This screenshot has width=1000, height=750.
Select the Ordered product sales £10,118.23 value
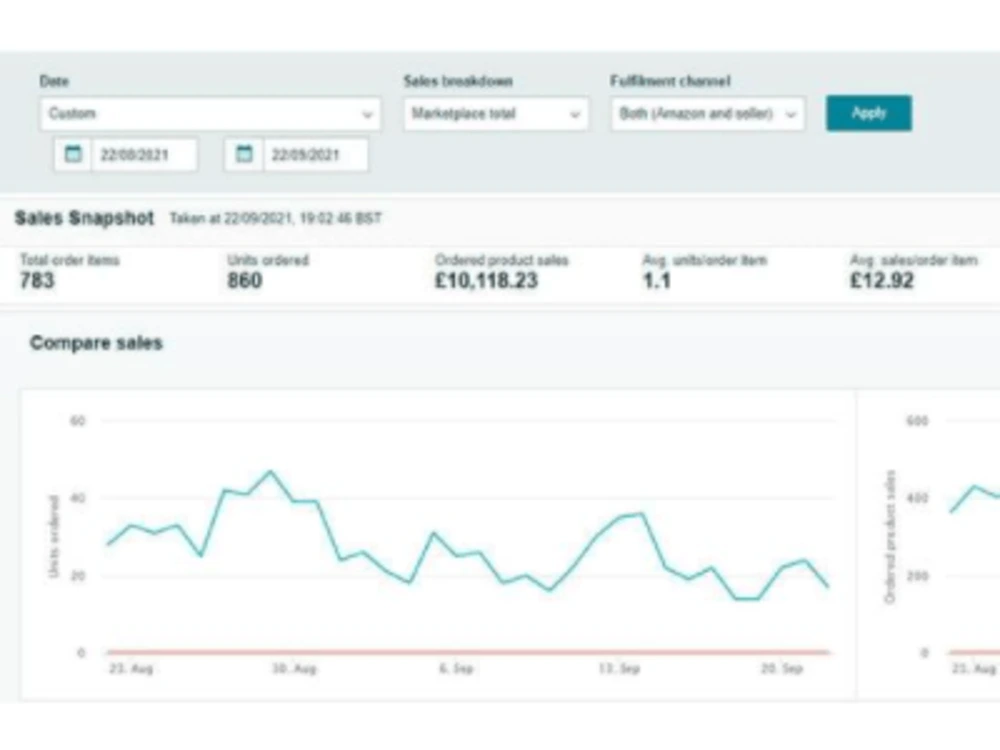[487, 281]
